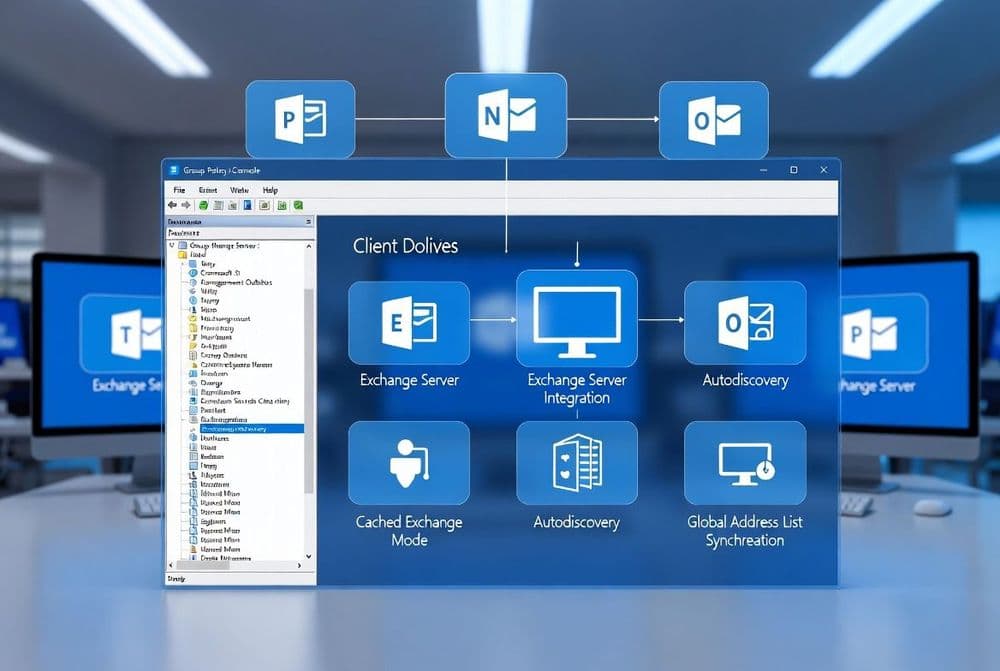The height and width of the screenshot is (671, 1000).
Task: Click the forward navigation arrow button
Action: 186,205
